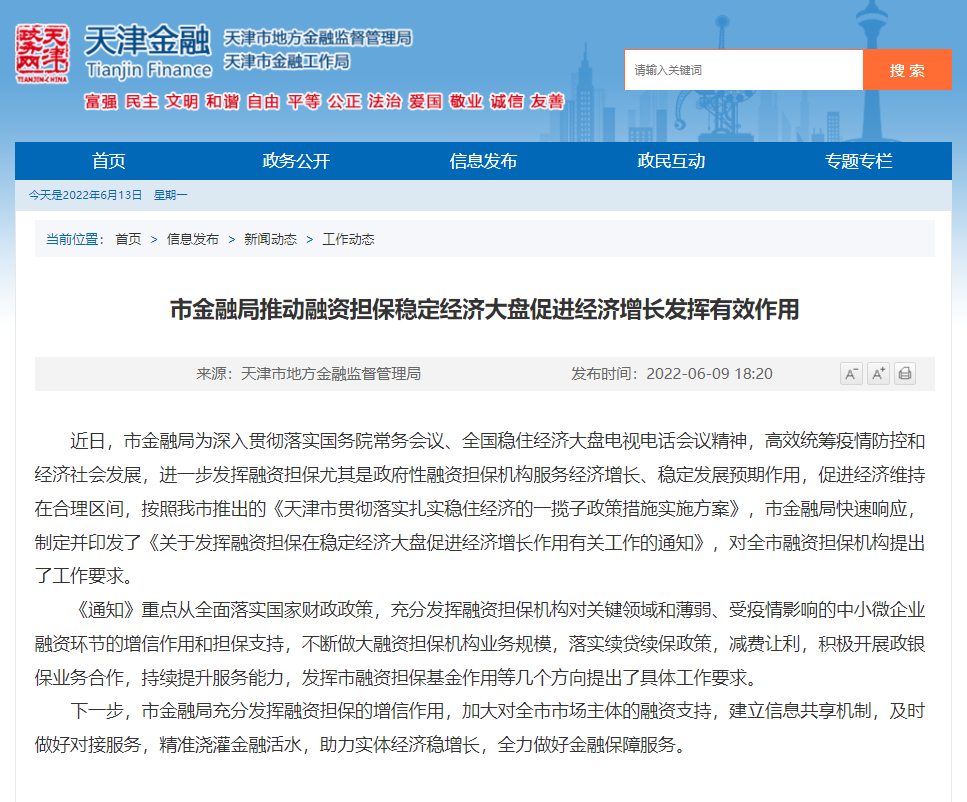Open the 信息发布 navigation menu item

pos(483,161)
